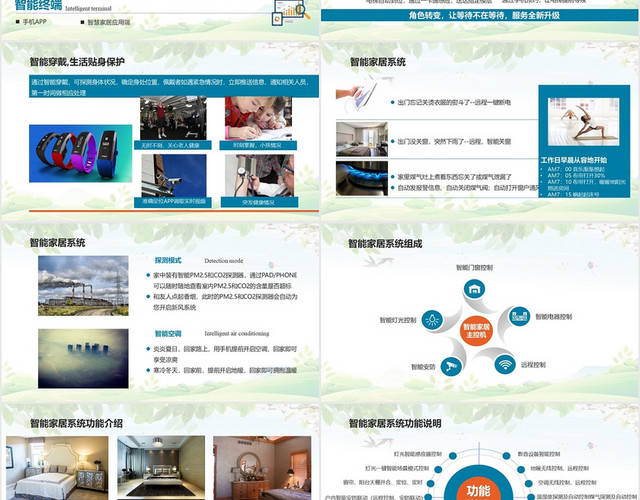Viewport: 640px width, 500px height.
Task: Select the factory smokestack photo
Action: coord(83,286)
